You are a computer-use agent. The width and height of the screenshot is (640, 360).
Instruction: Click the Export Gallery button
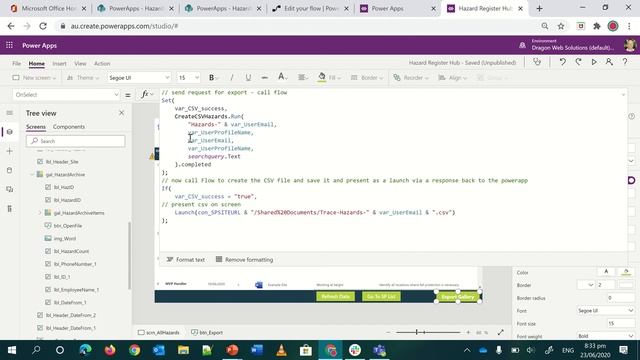[x=458, y=297]
